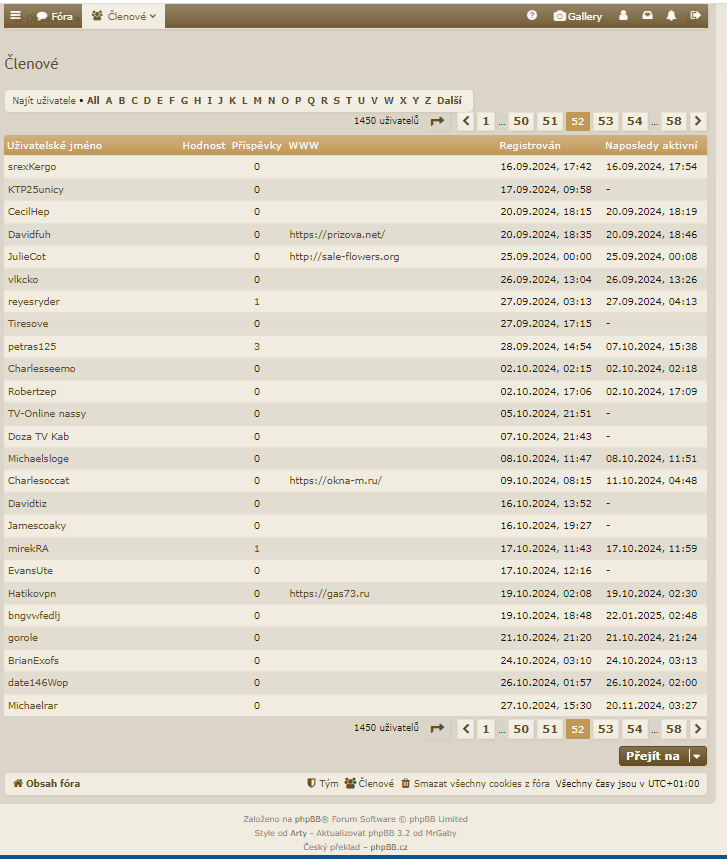Screen dimensions: 727x859
Task: Open the Fóra tab
Action: coord(56,16)
